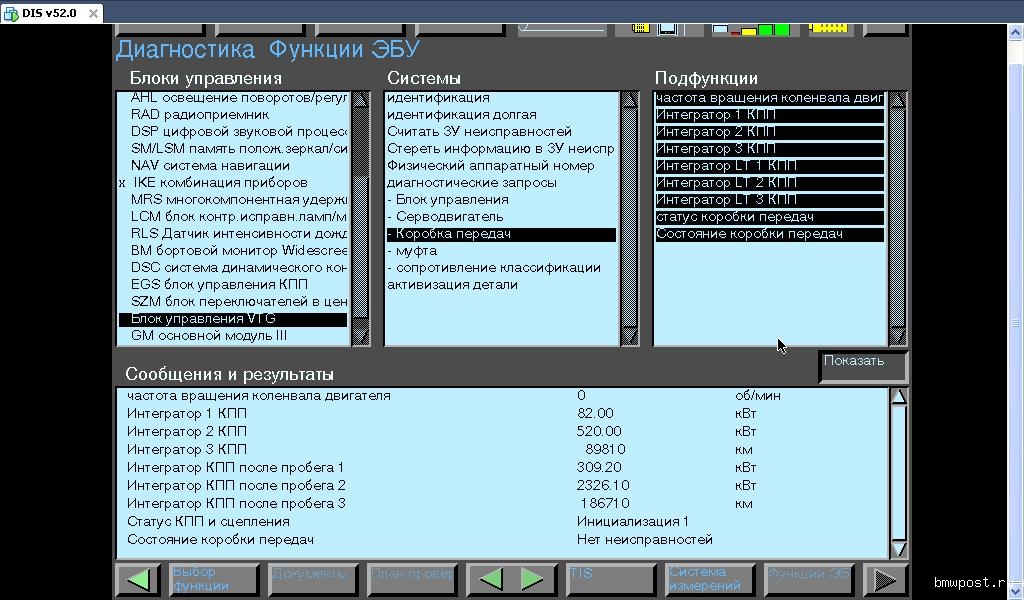The width and height of the screenshot is (1024, 600).
Task: Select муфта diagnostic request
Action: tap(416, 251)
